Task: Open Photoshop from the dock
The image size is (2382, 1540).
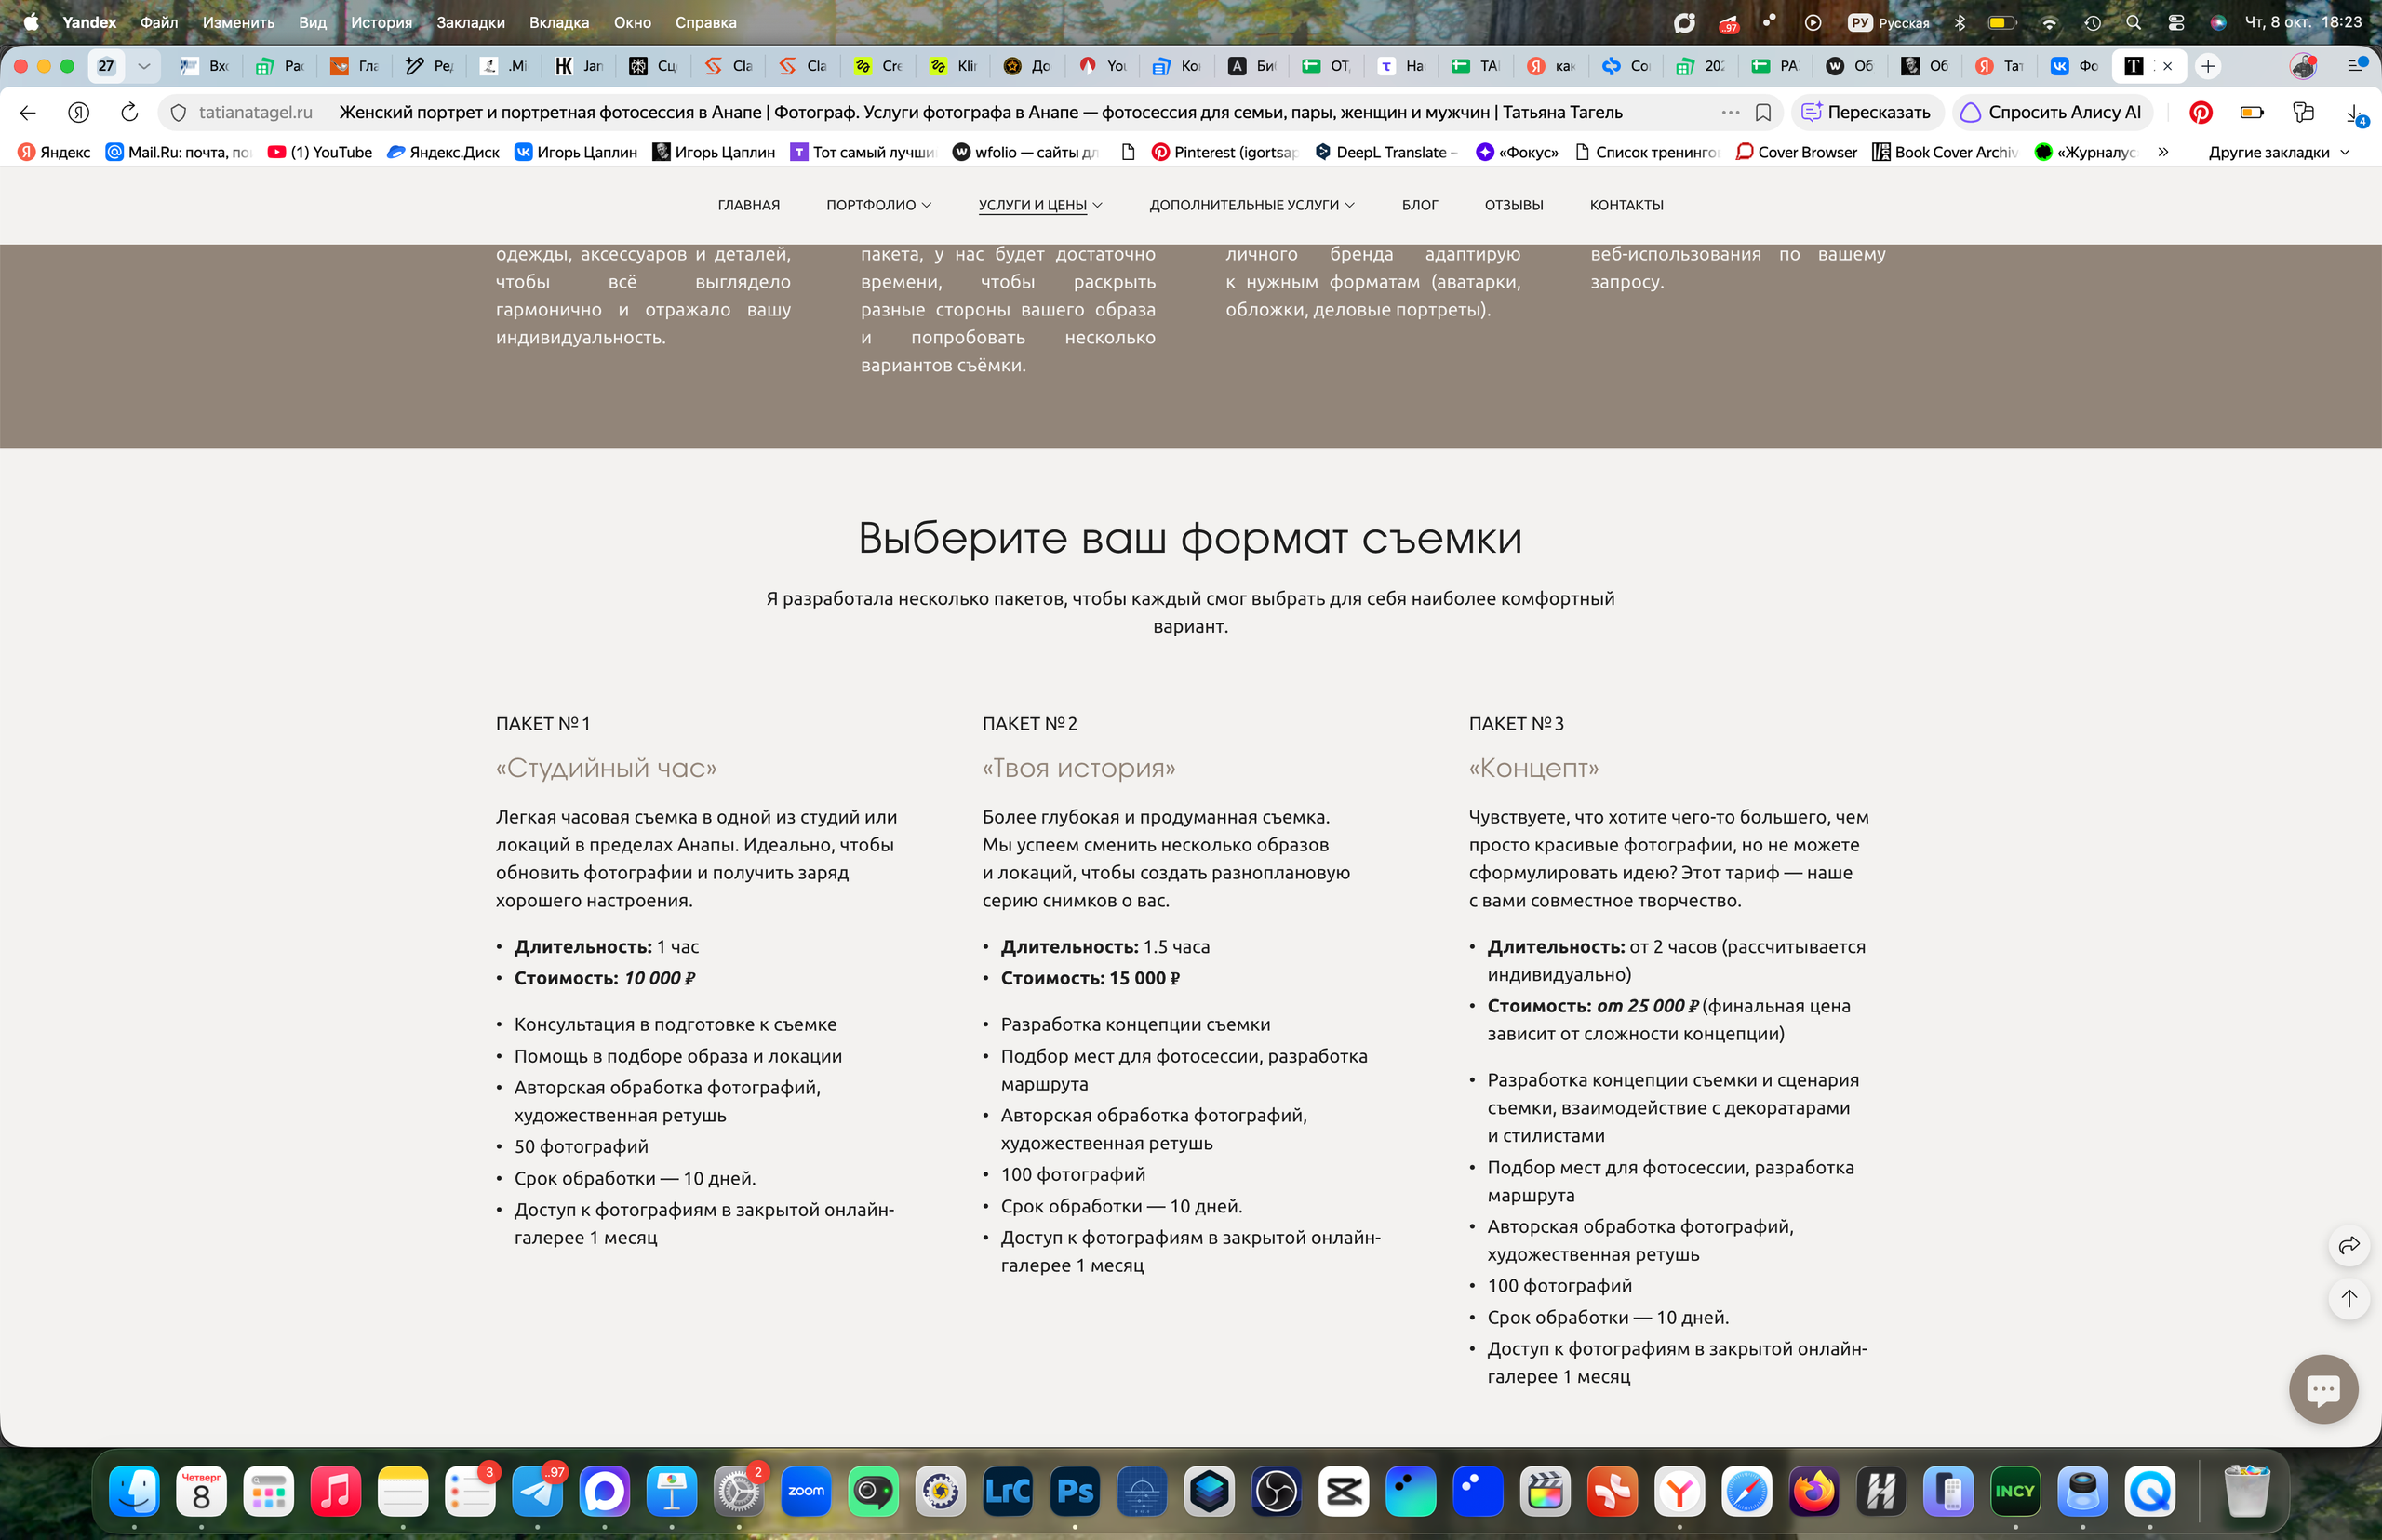Action: [x=1075, y=1491]
